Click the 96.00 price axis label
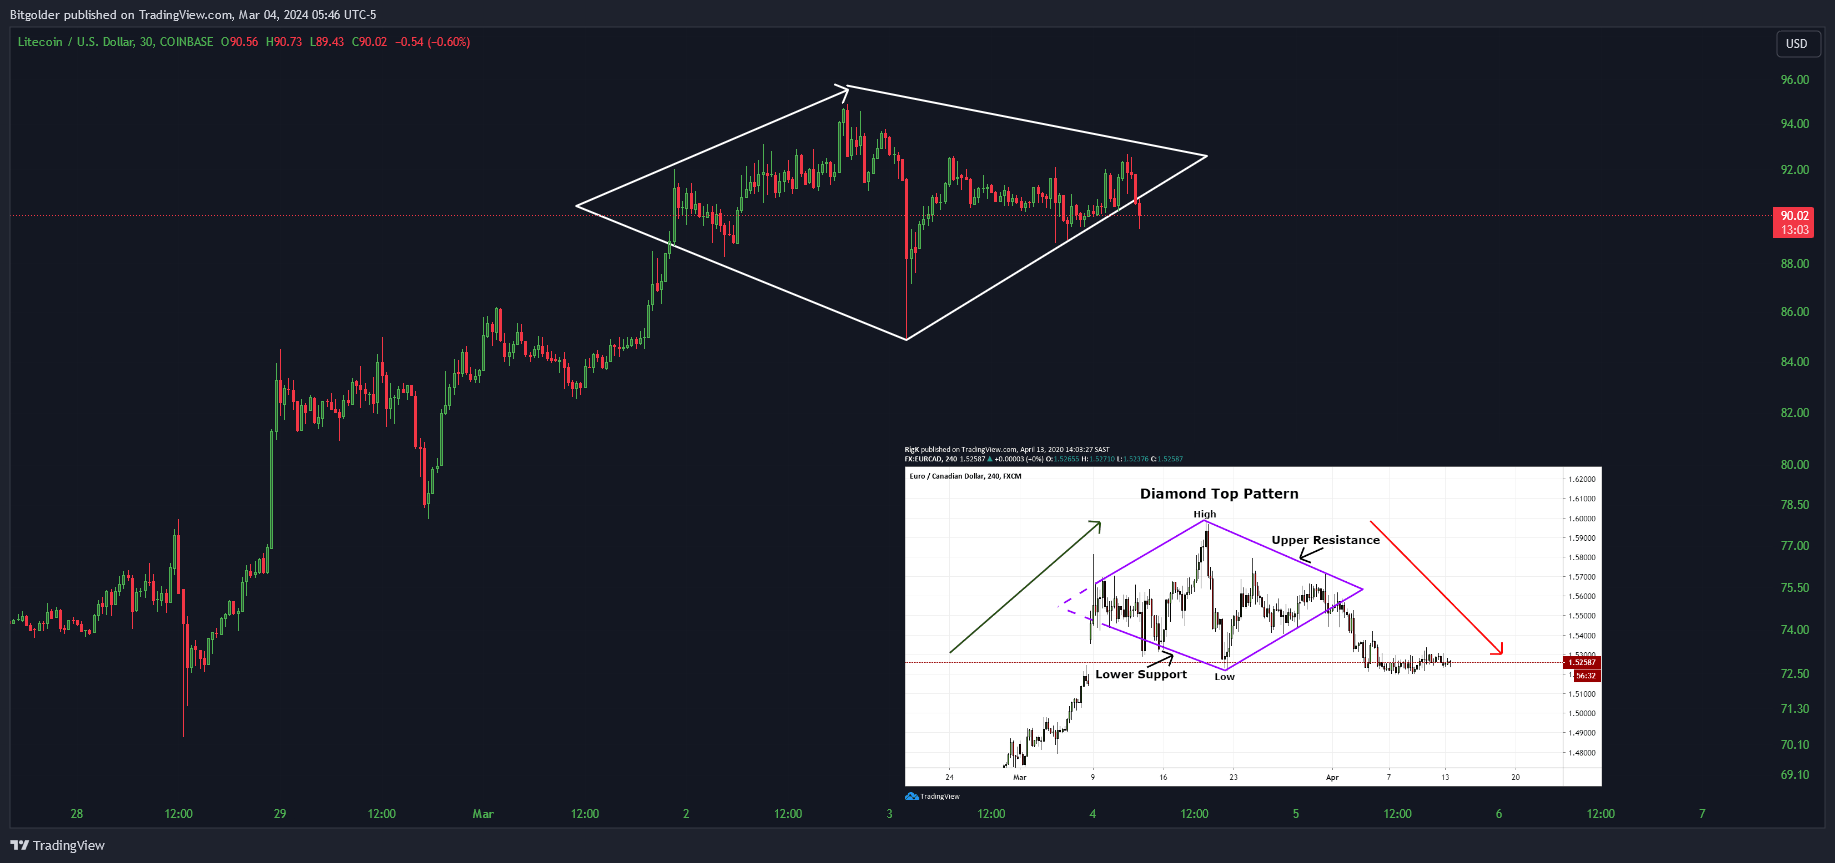 click(1795, 80)
